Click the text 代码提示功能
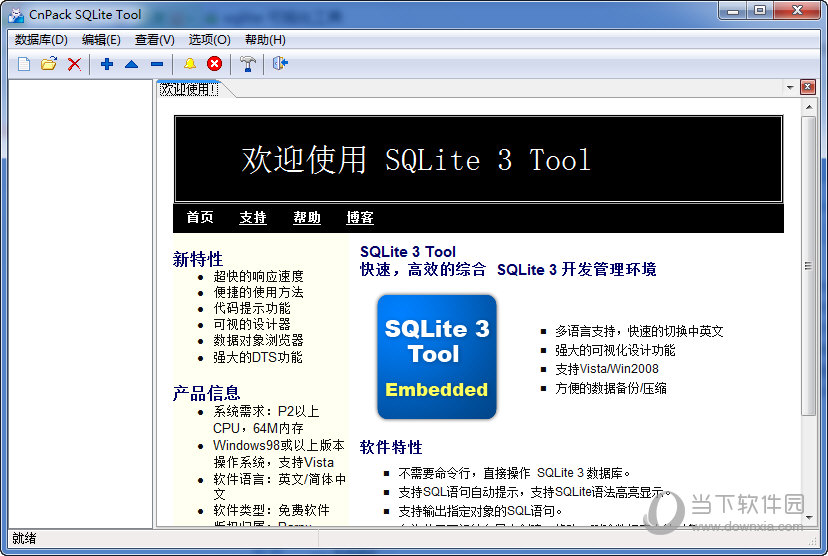The height and width of the screenshot is (556, 828). (x=252, y=308)
